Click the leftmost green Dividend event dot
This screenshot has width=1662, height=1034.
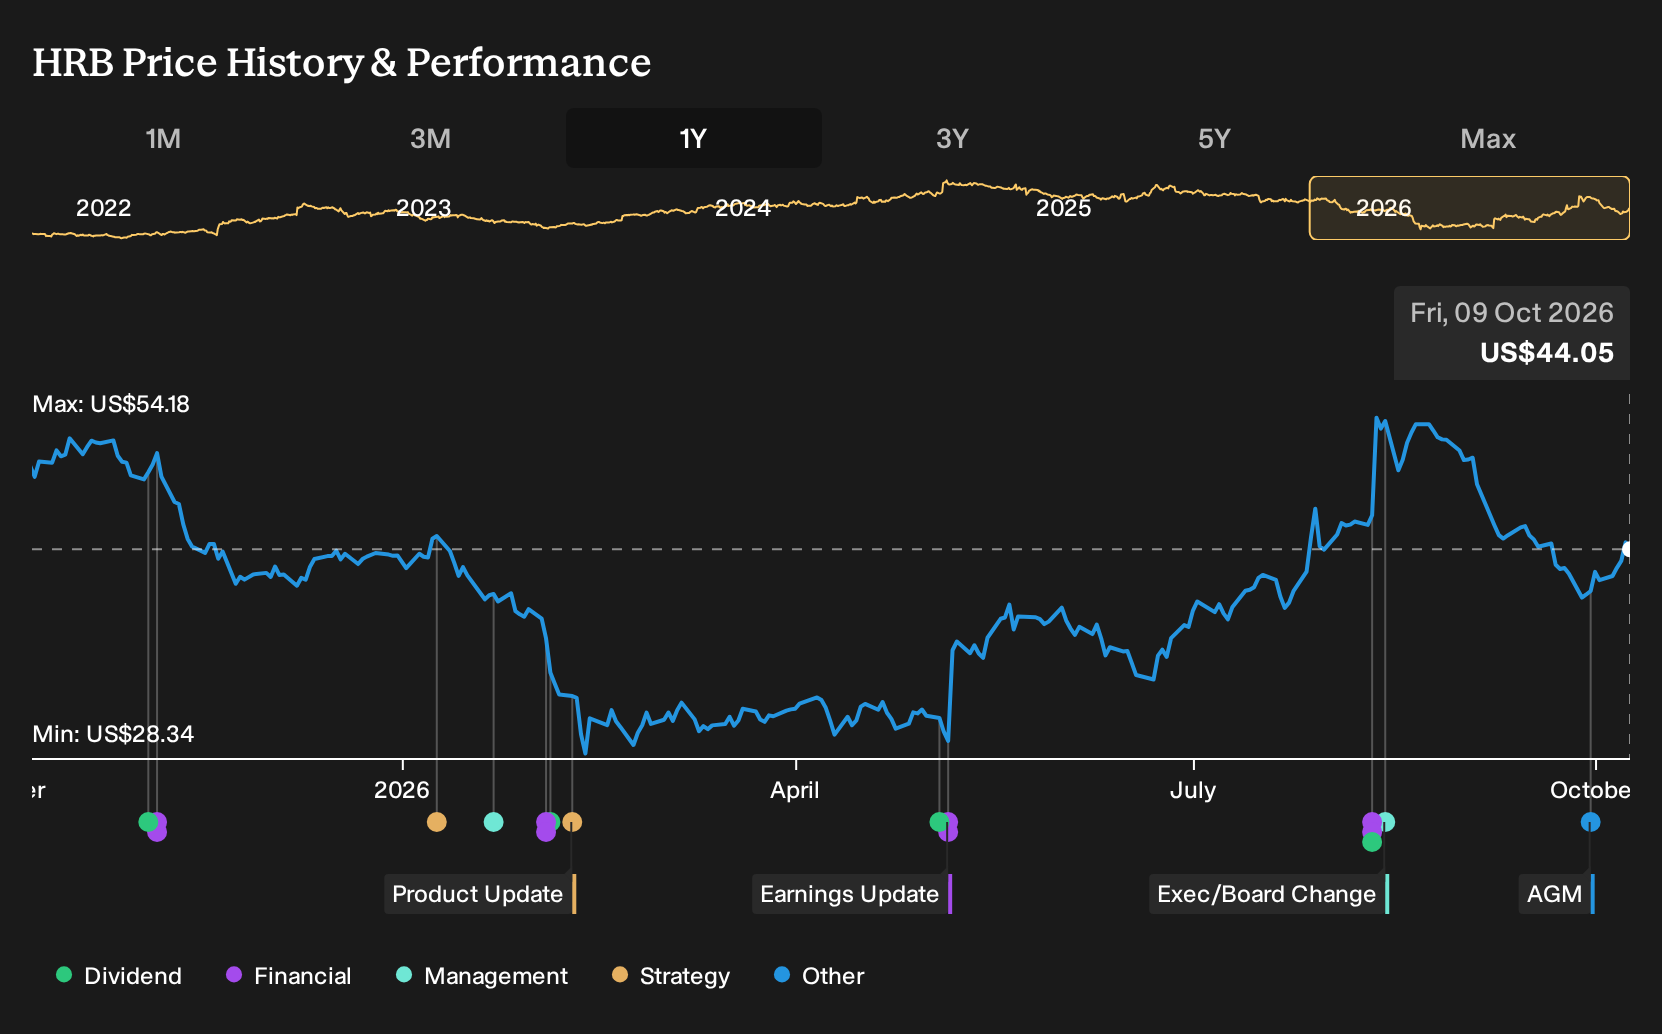click(x=148, y=822)
